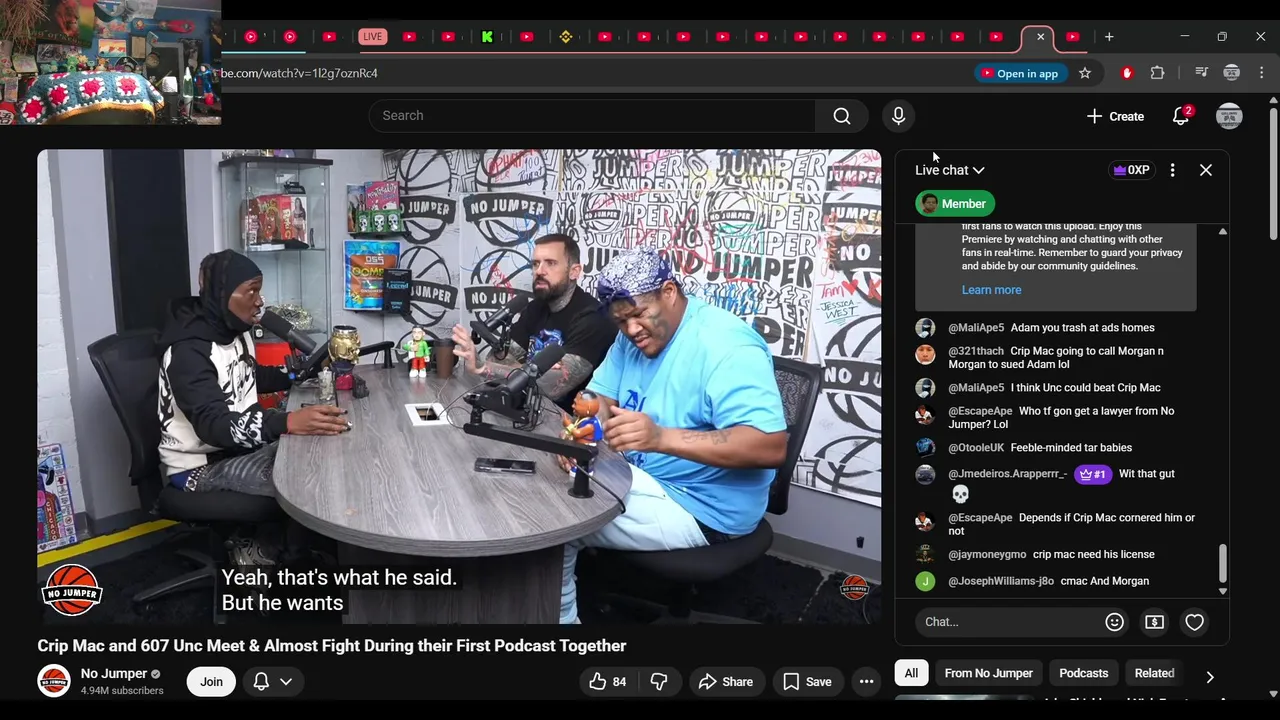Focus the YouTube search field
Image resolution: width=1280 pixels, height=720 pixels.
tap(592, 116)
